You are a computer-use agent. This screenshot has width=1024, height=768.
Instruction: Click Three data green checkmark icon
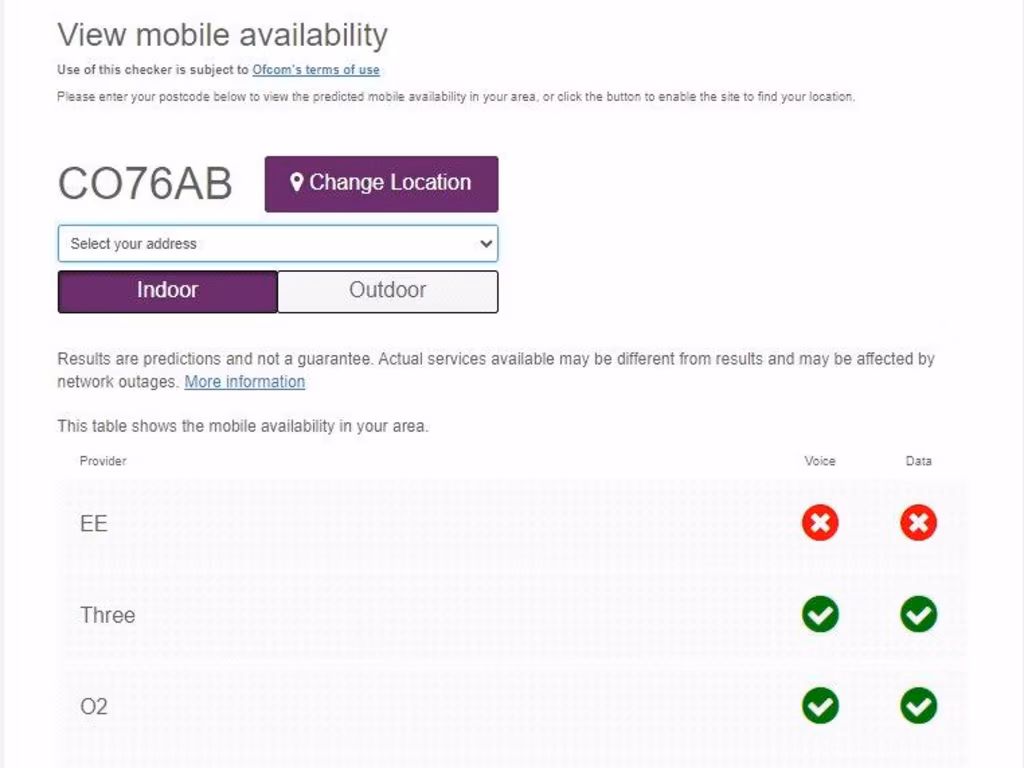pos(918,614)
